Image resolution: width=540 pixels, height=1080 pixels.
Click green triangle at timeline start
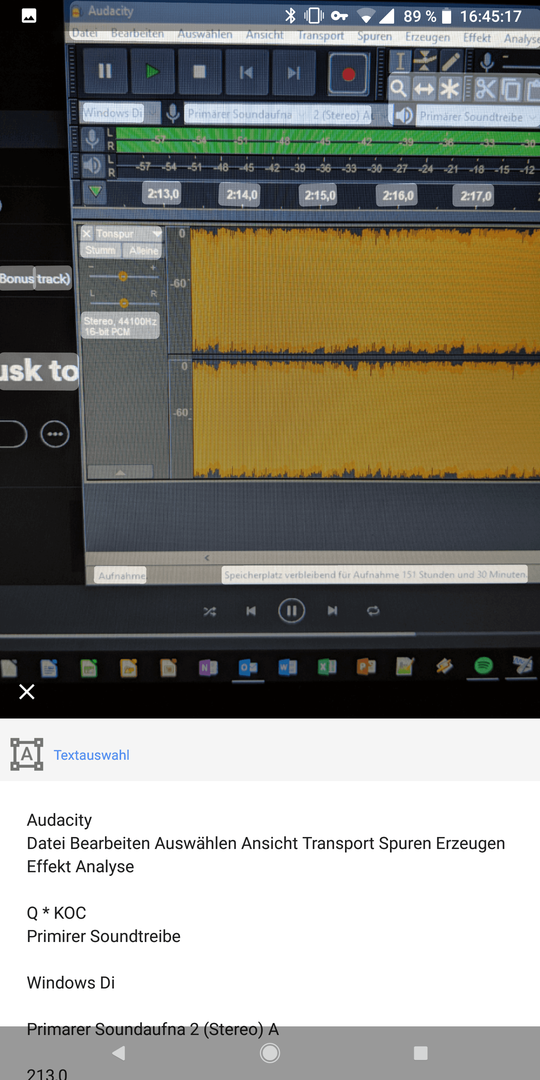click(95, 193)
